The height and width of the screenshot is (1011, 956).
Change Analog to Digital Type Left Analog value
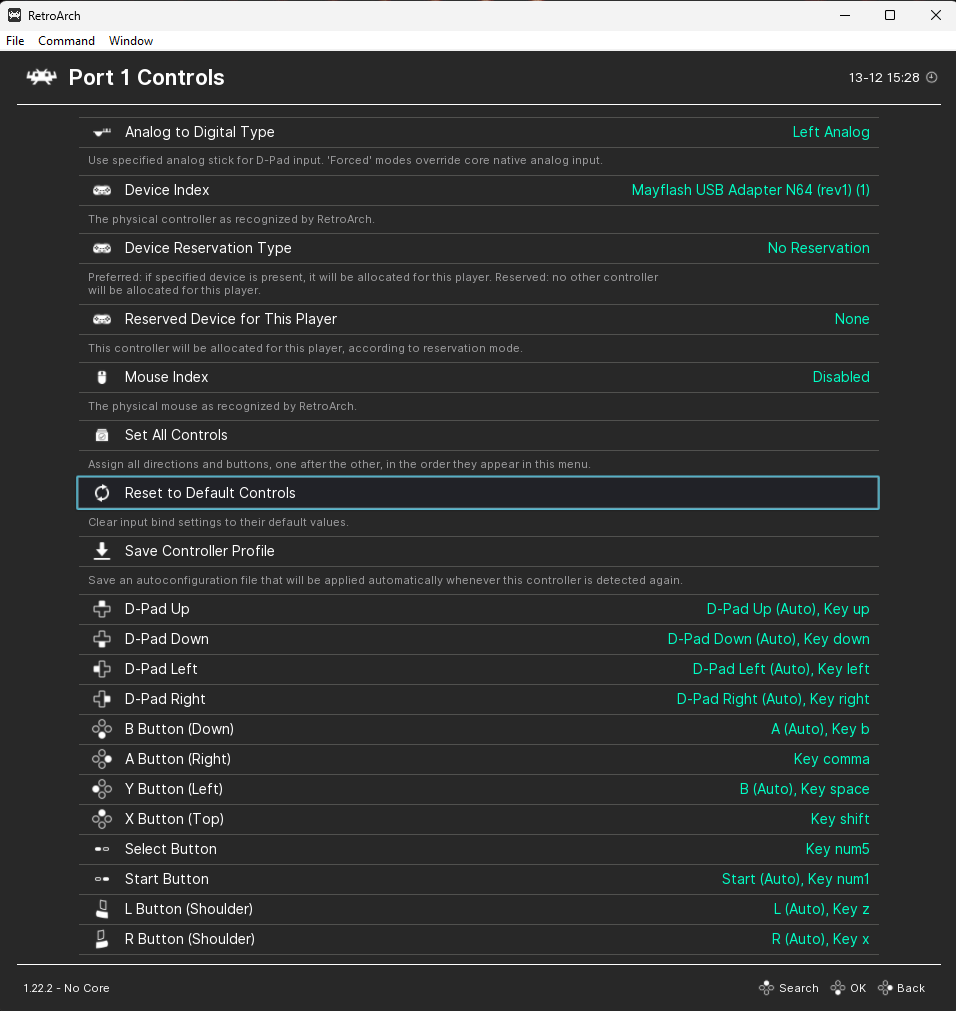click(830, 132)
